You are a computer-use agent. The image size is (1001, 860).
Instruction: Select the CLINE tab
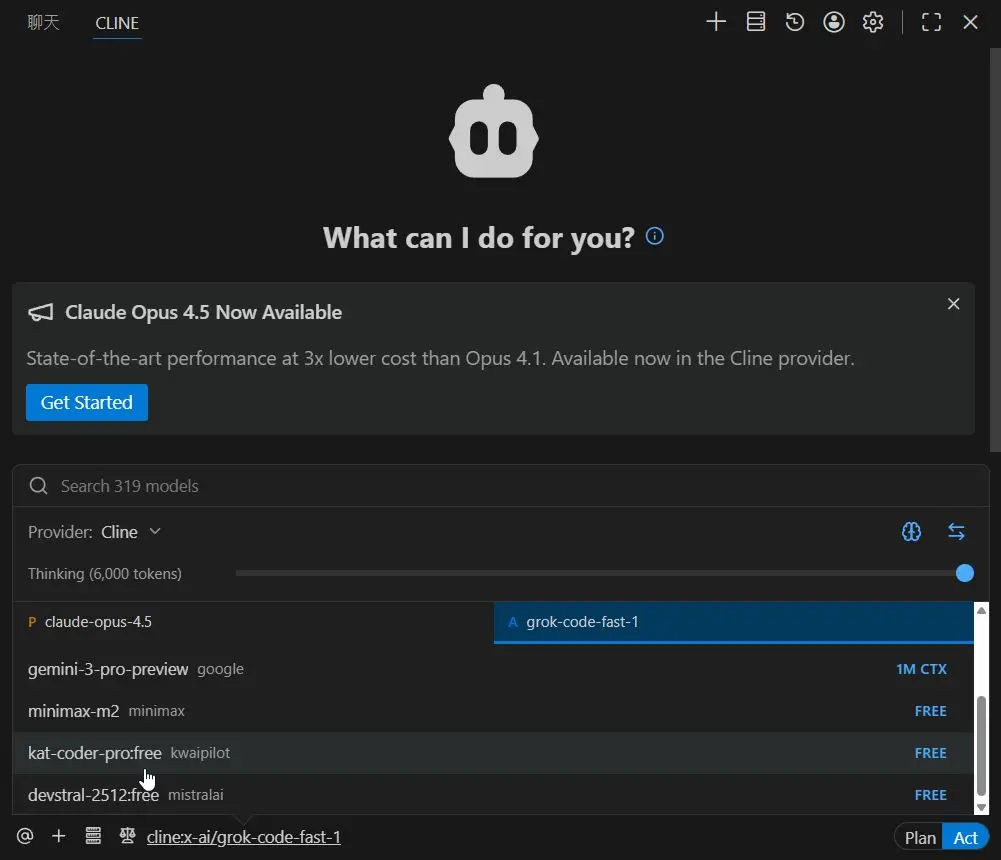pos(117,22)
